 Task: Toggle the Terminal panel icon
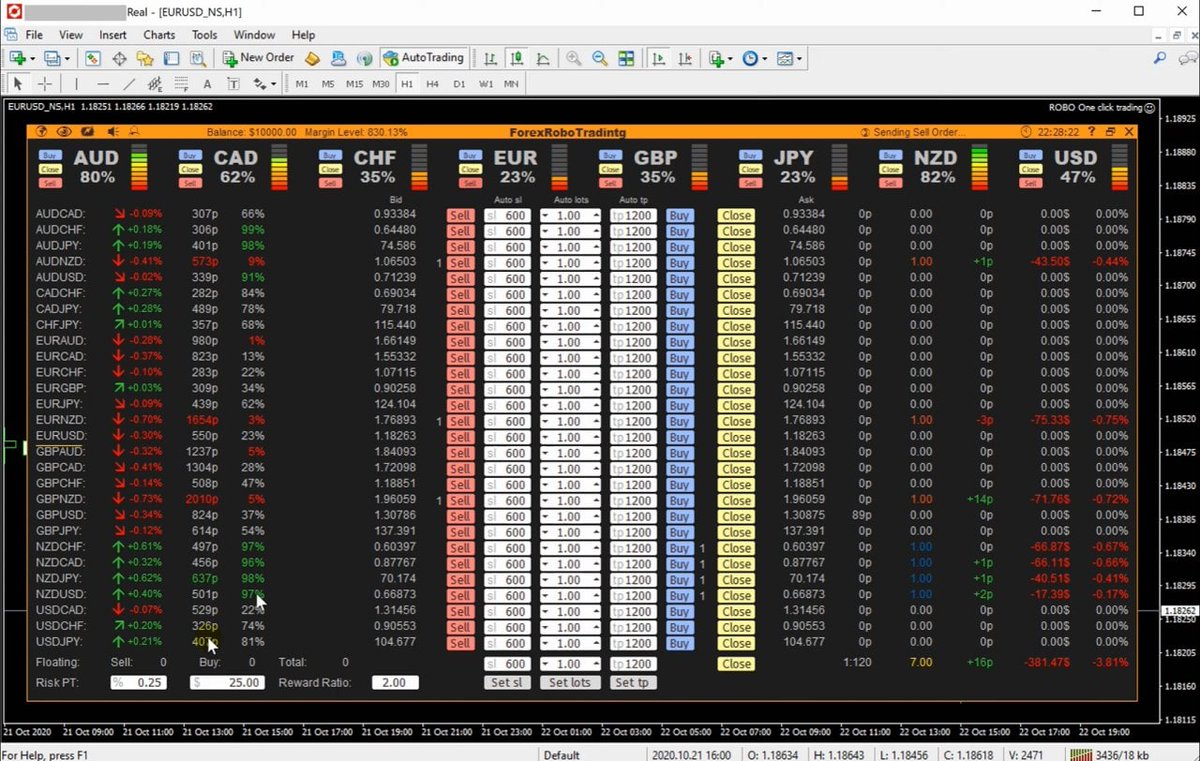point(171,59)
